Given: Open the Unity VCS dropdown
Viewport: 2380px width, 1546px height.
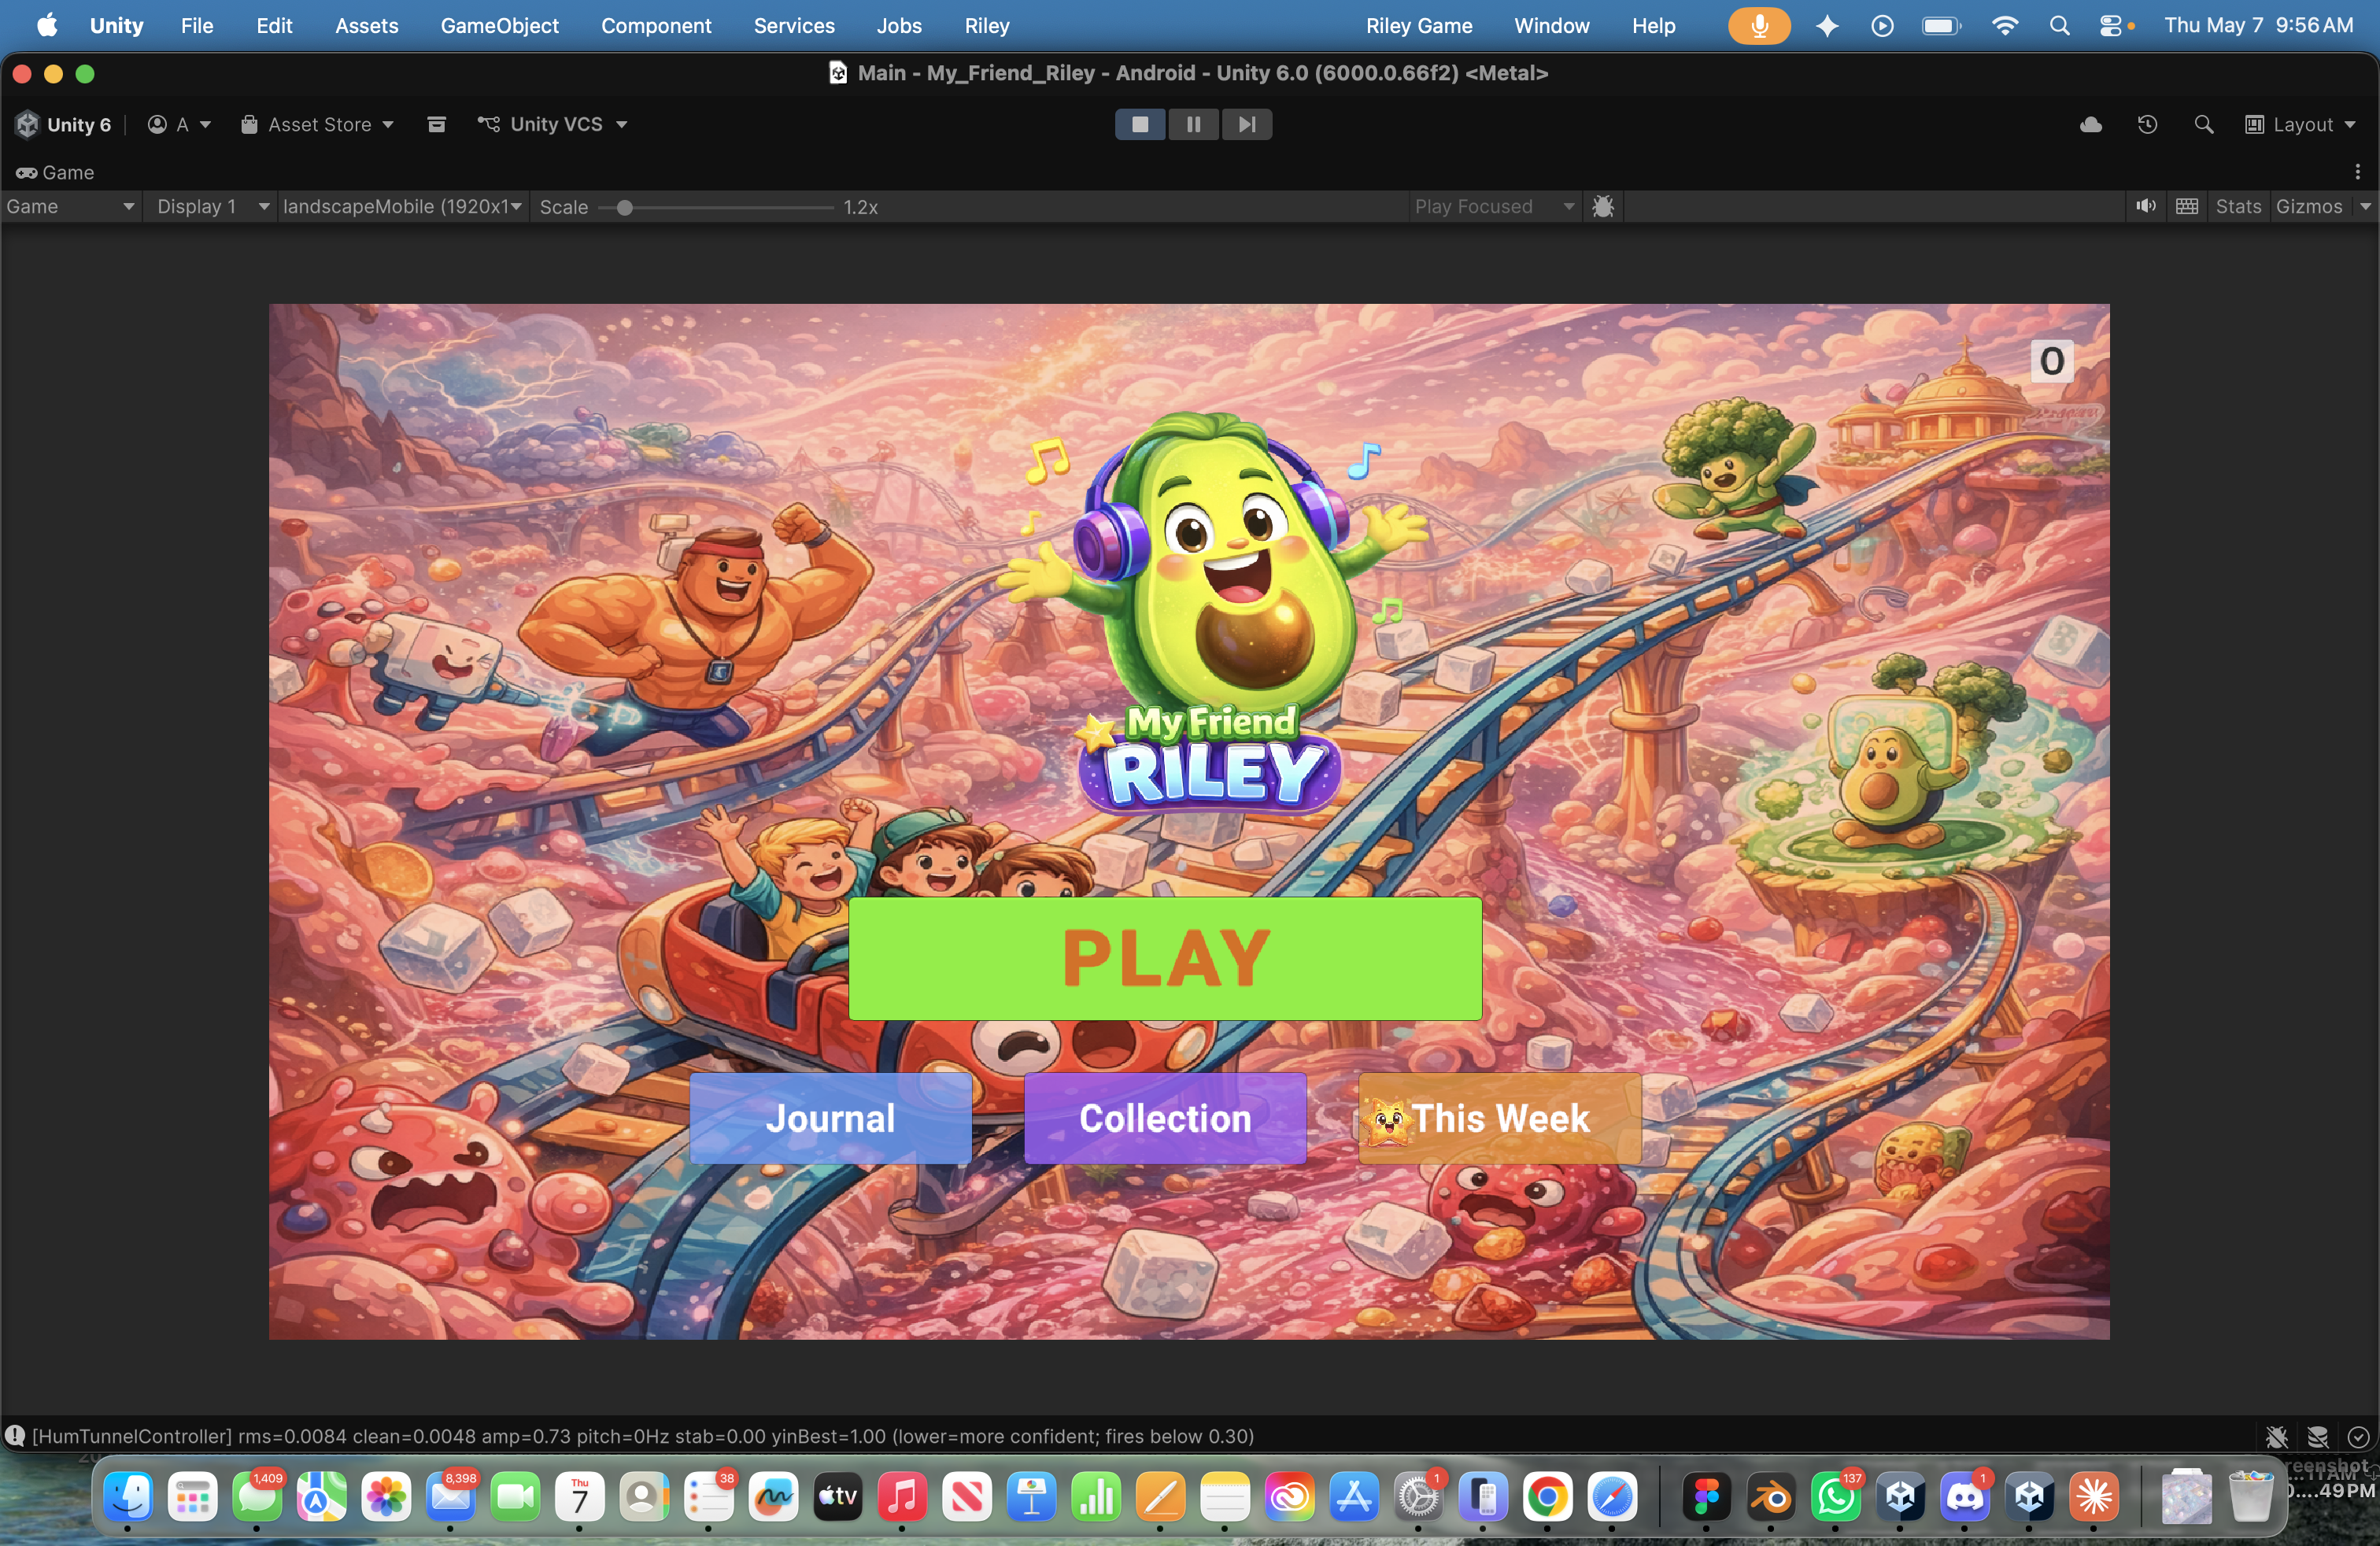Looking at the screenshot, I should (552, 124).
